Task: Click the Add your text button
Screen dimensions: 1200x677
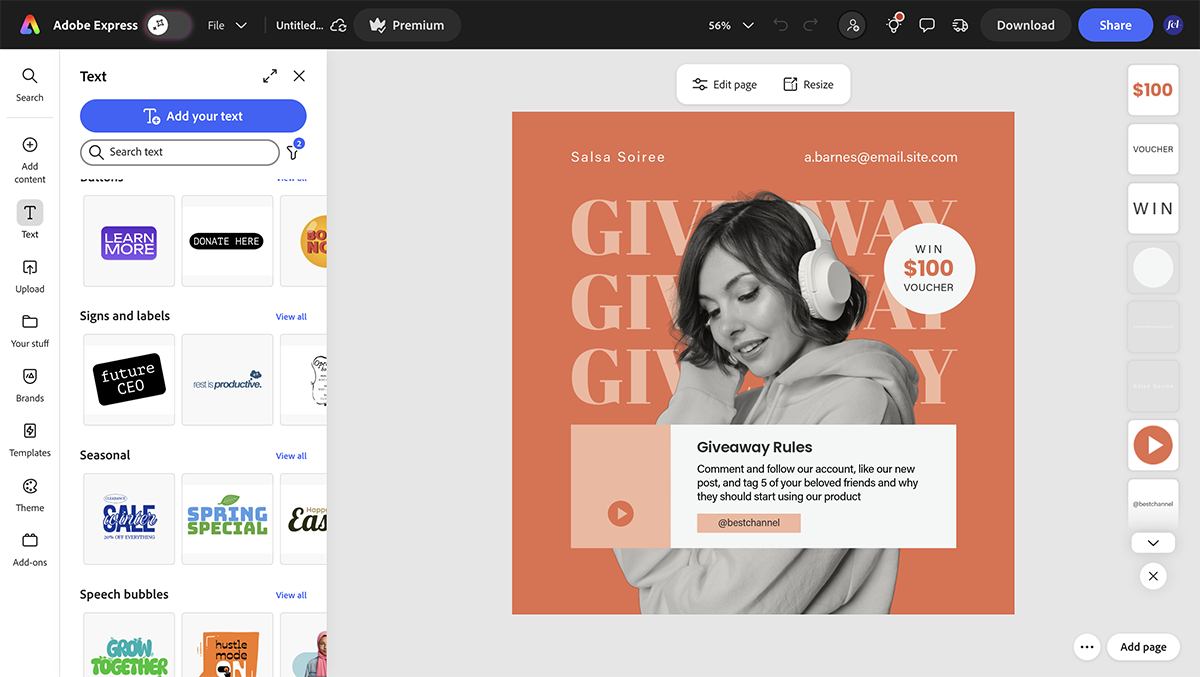Action: [x=193, y=116]
